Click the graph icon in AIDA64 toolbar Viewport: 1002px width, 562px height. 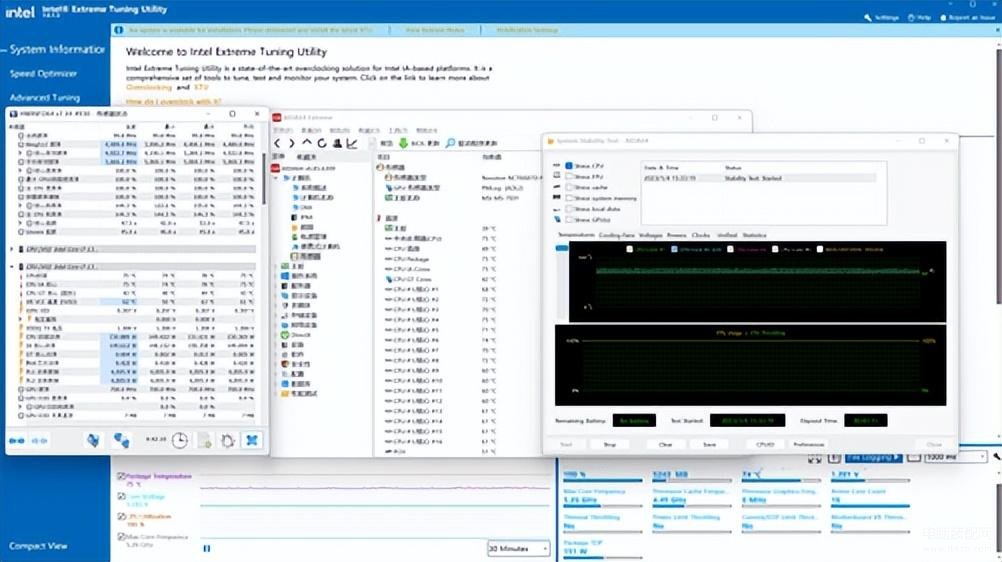point(351,143)
